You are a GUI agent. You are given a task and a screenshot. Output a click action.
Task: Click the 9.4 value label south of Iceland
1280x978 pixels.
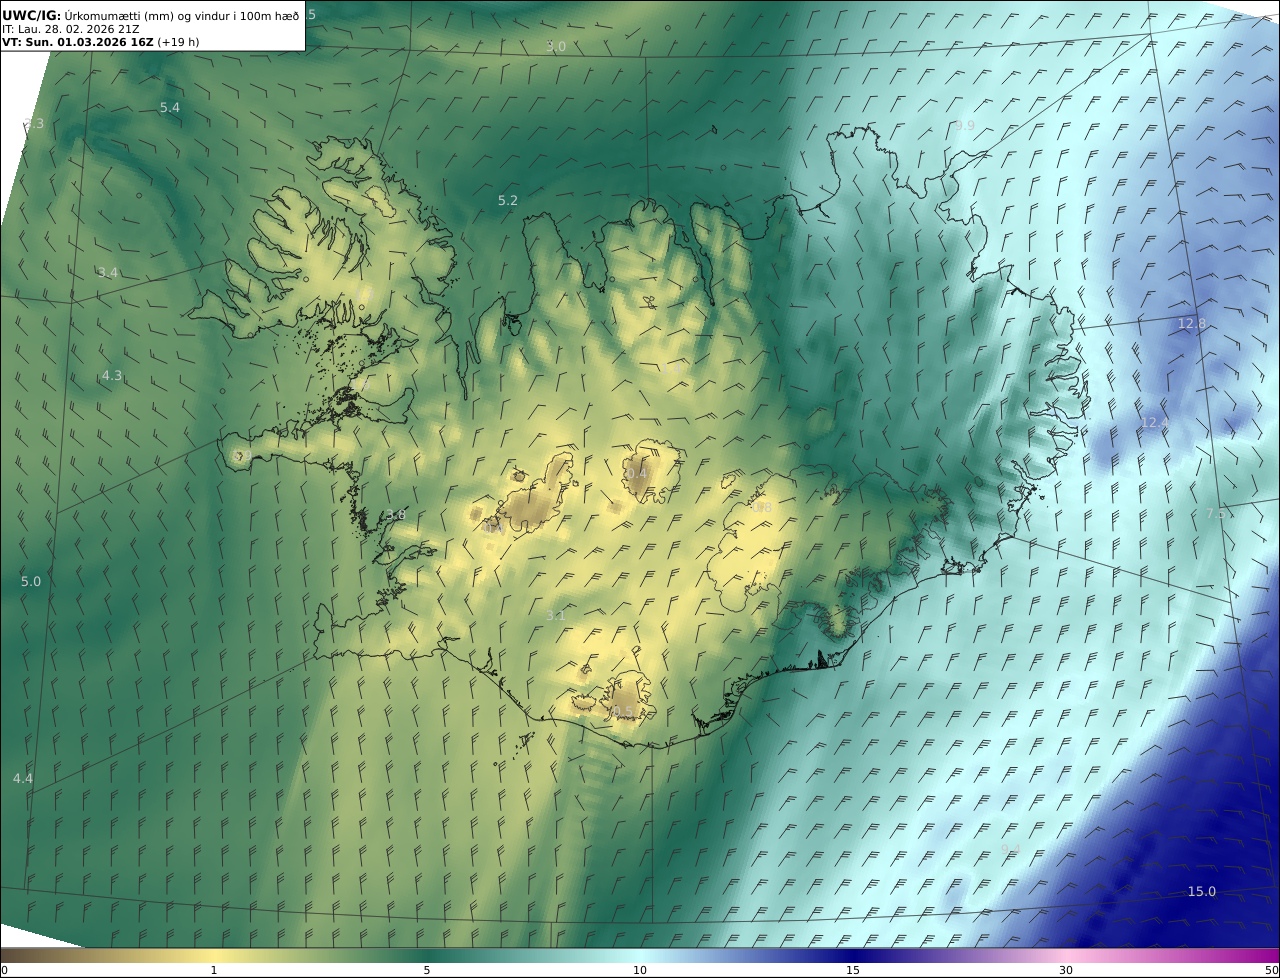point(1011,850)
